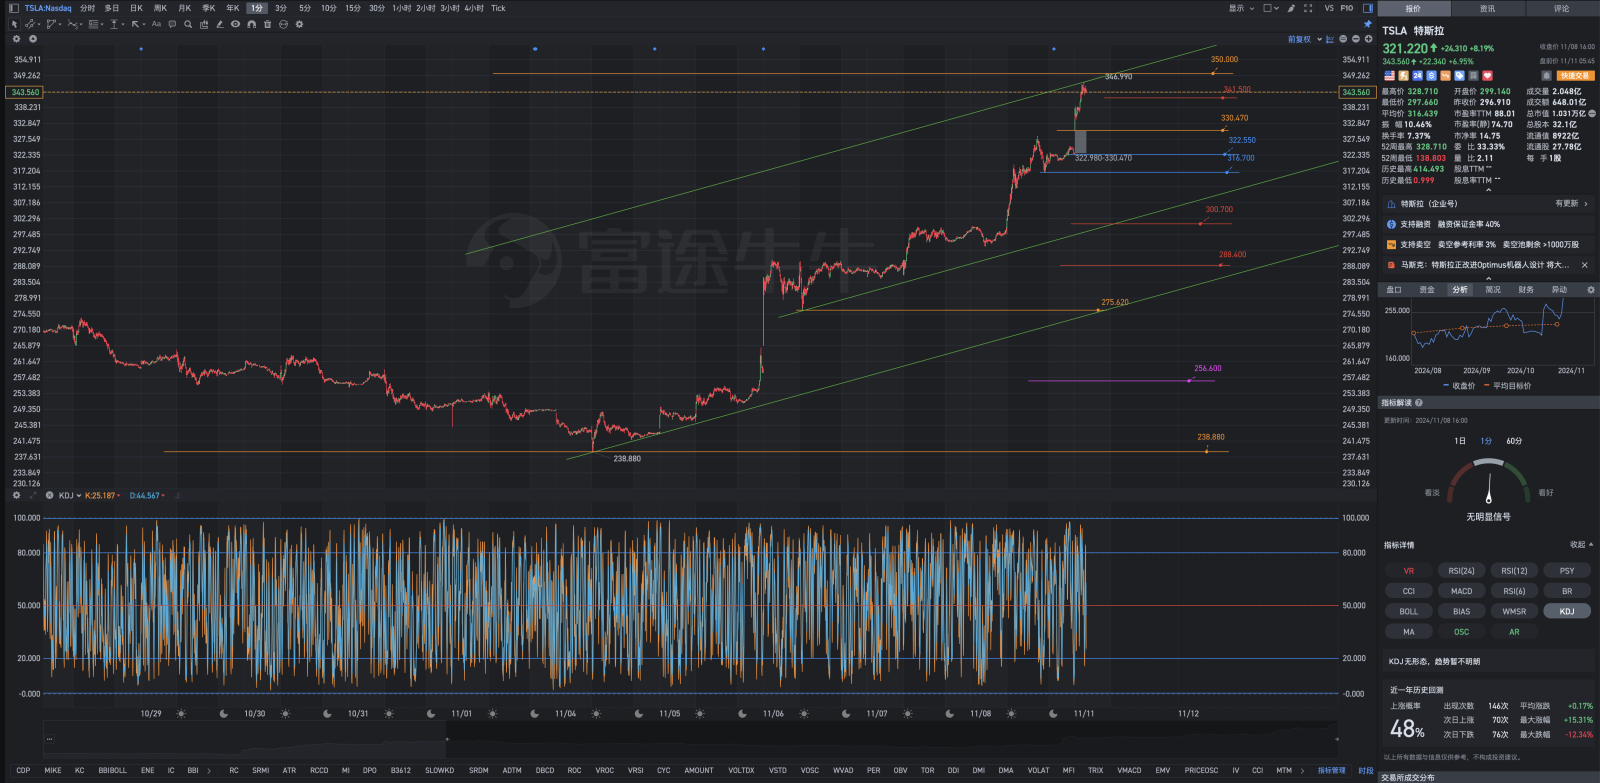Collapse the quote details with arrow
This screenshot has width=1600, height=783.
click(1488, 189)
